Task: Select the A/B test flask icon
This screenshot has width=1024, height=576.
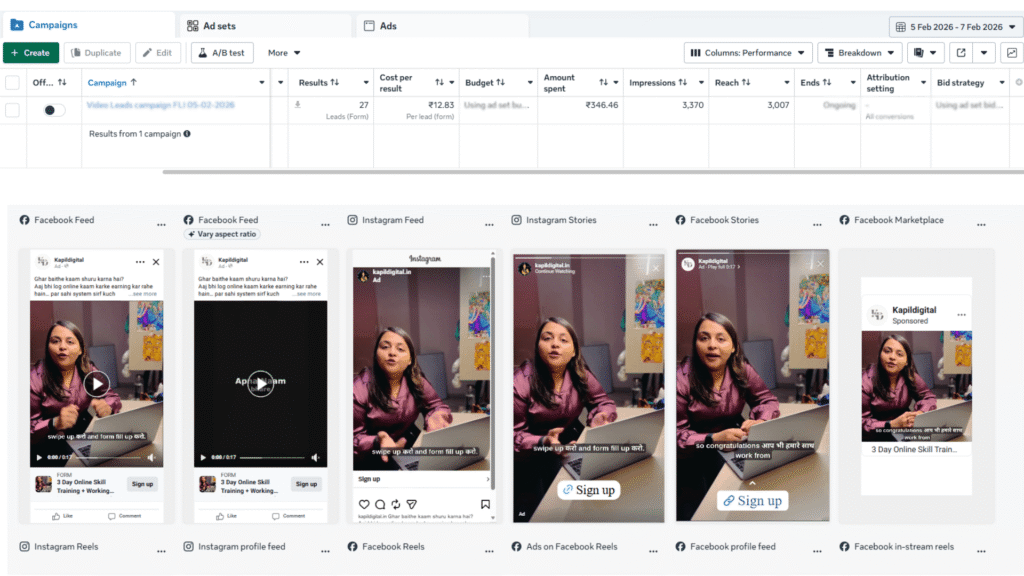Action: pyautogui.click(x=204, y=52)
